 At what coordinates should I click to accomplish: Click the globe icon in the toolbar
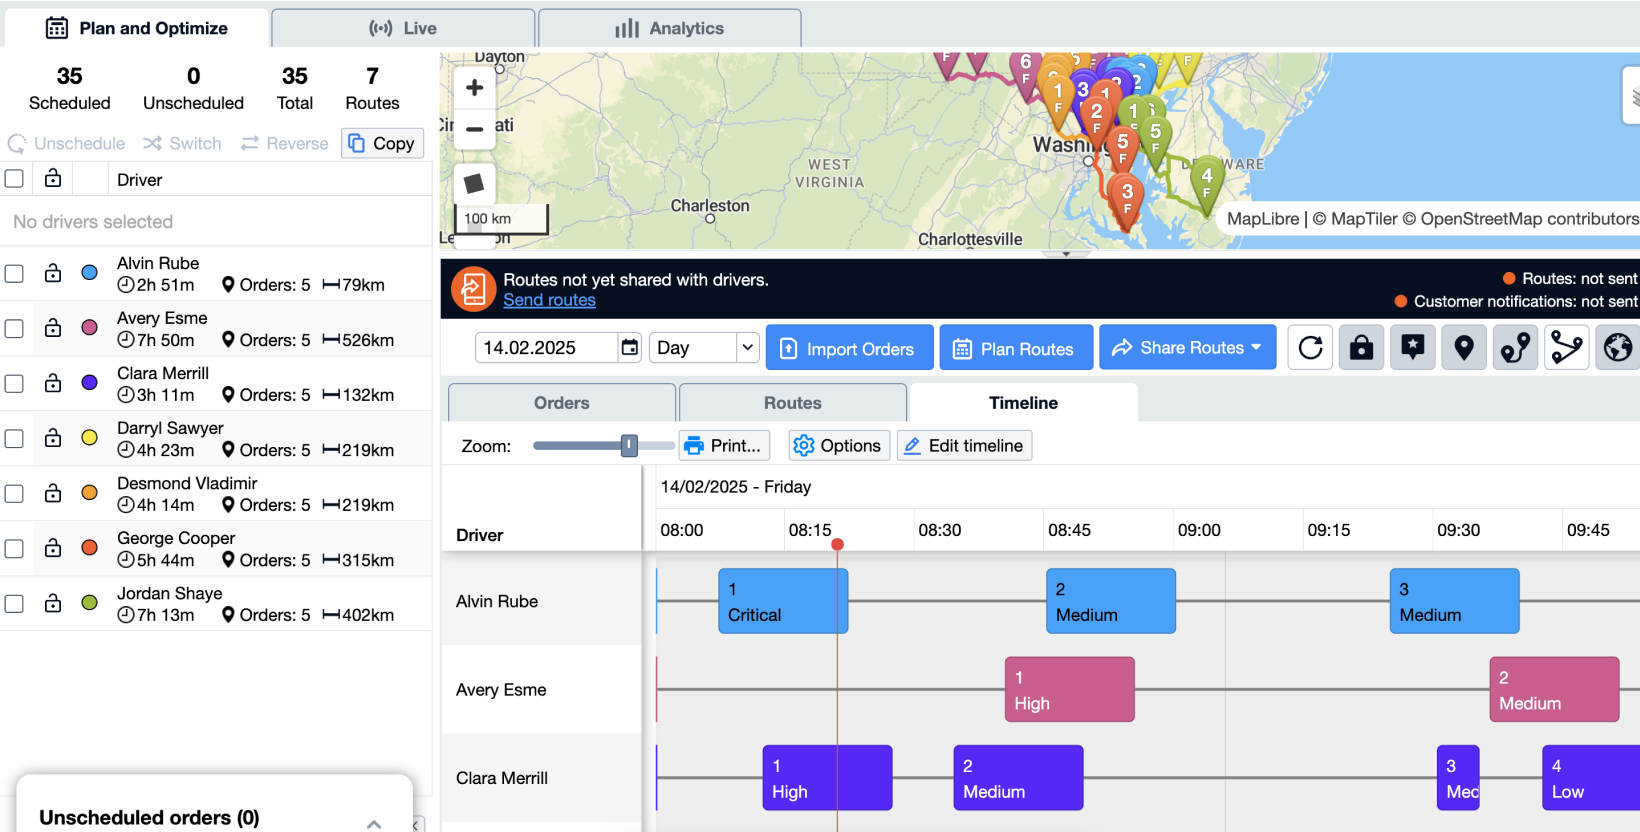(x=1617, y=348)
